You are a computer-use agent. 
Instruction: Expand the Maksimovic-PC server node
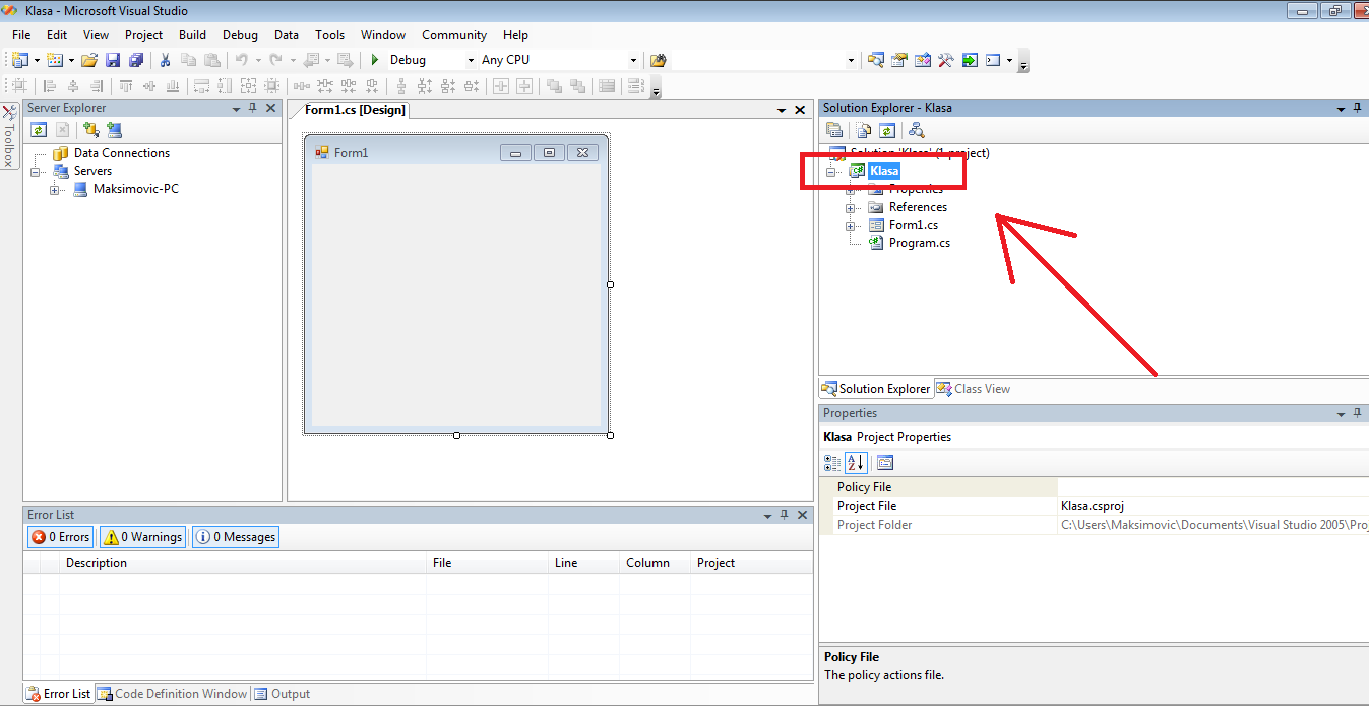click(x=55, y=189)
